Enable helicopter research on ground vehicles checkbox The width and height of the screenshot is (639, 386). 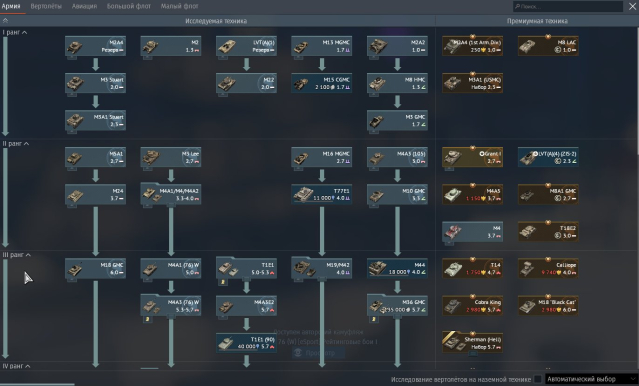tap(538, 379)
